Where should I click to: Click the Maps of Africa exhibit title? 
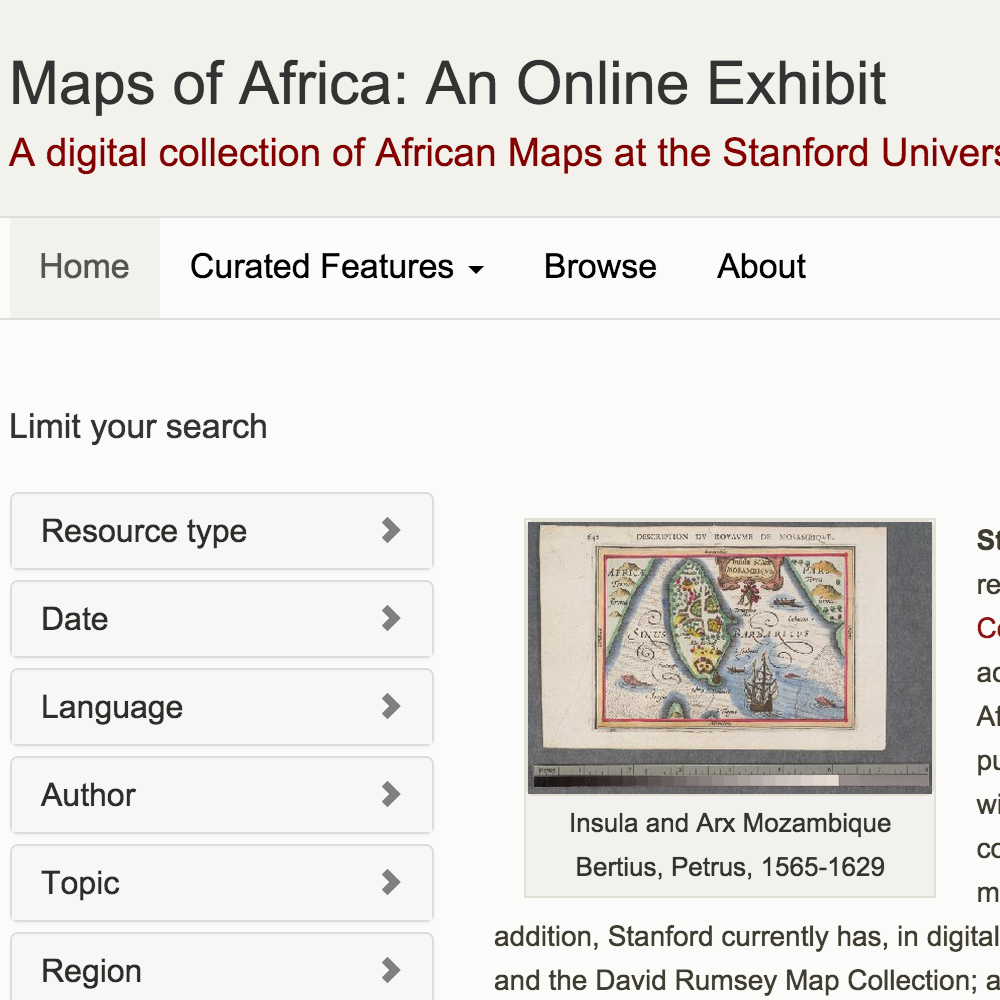pyautogui.click(x=448, y=84)
